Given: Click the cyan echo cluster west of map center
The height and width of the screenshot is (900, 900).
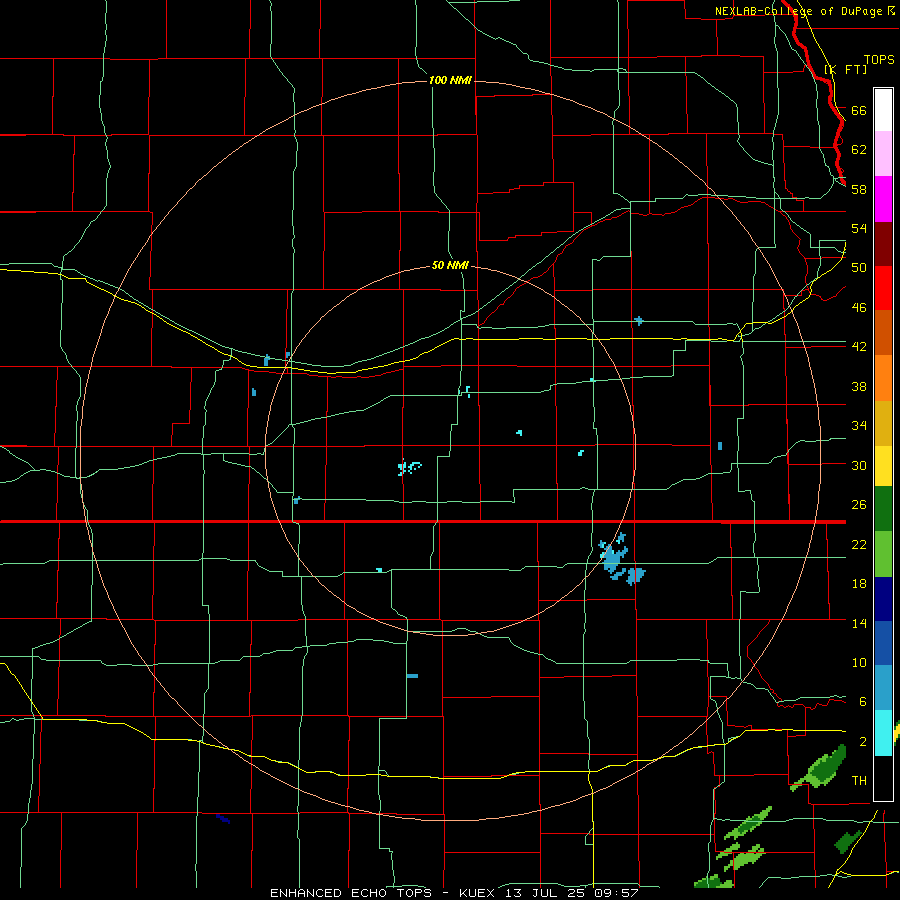Looking at the screenshot, I should 409,467.
